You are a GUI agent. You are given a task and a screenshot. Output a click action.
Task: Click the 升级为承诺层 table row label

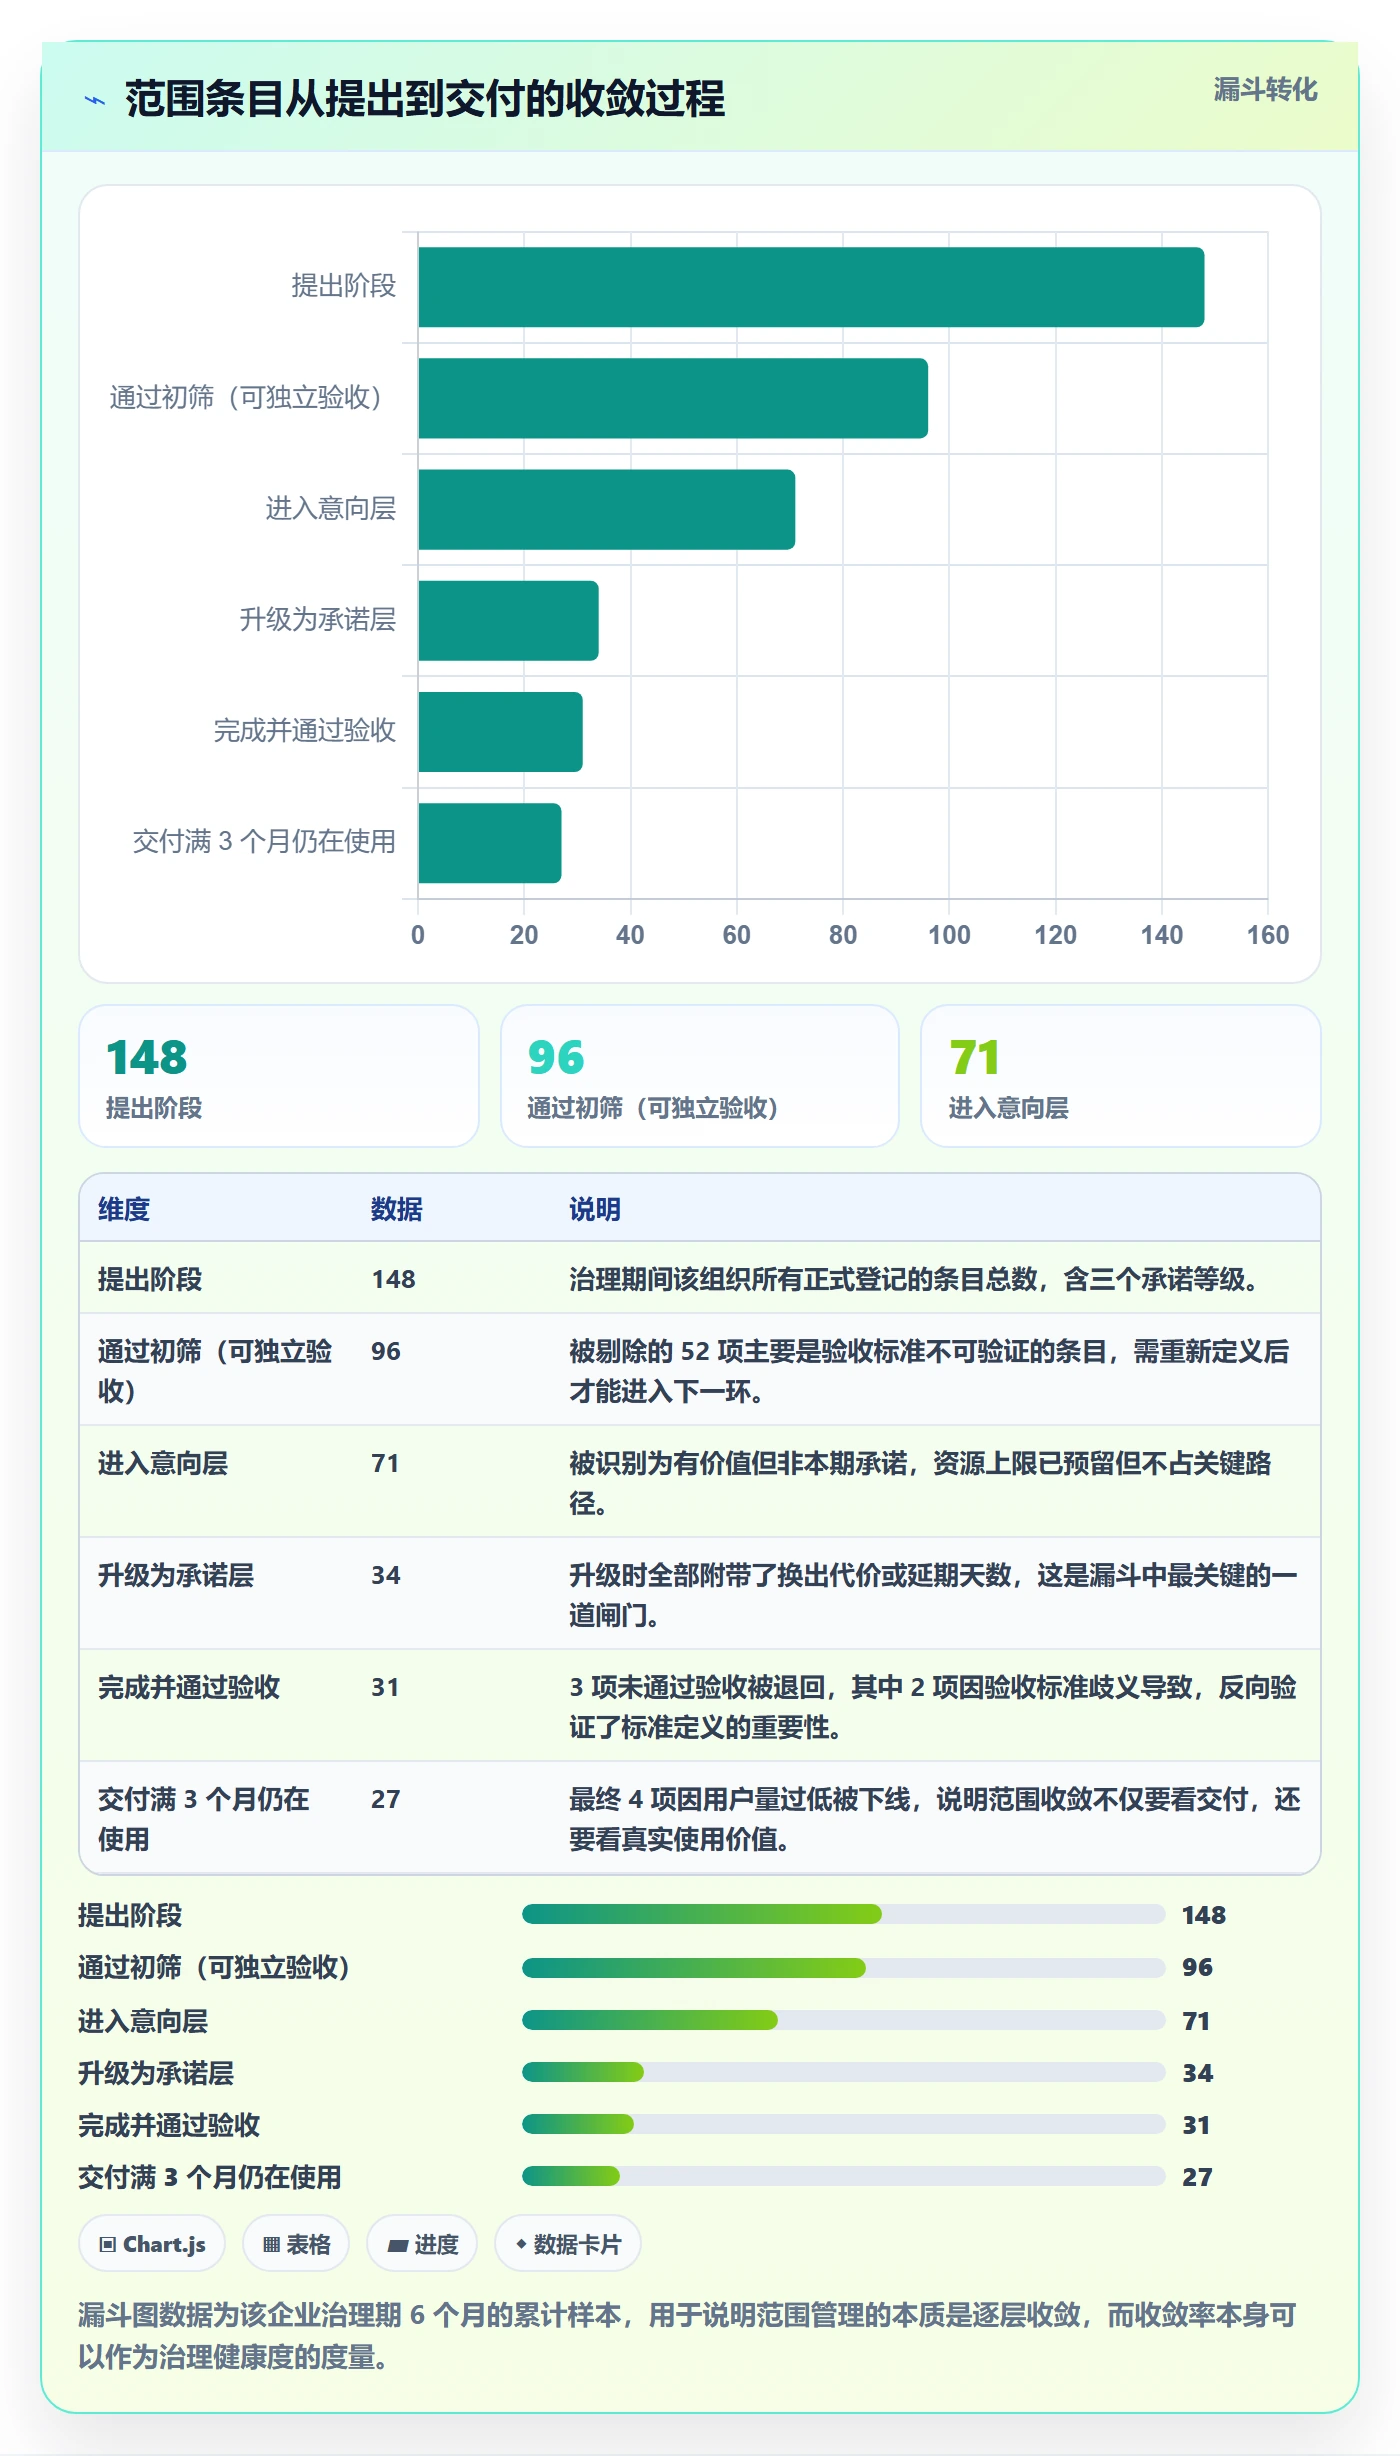(176, 1575)
